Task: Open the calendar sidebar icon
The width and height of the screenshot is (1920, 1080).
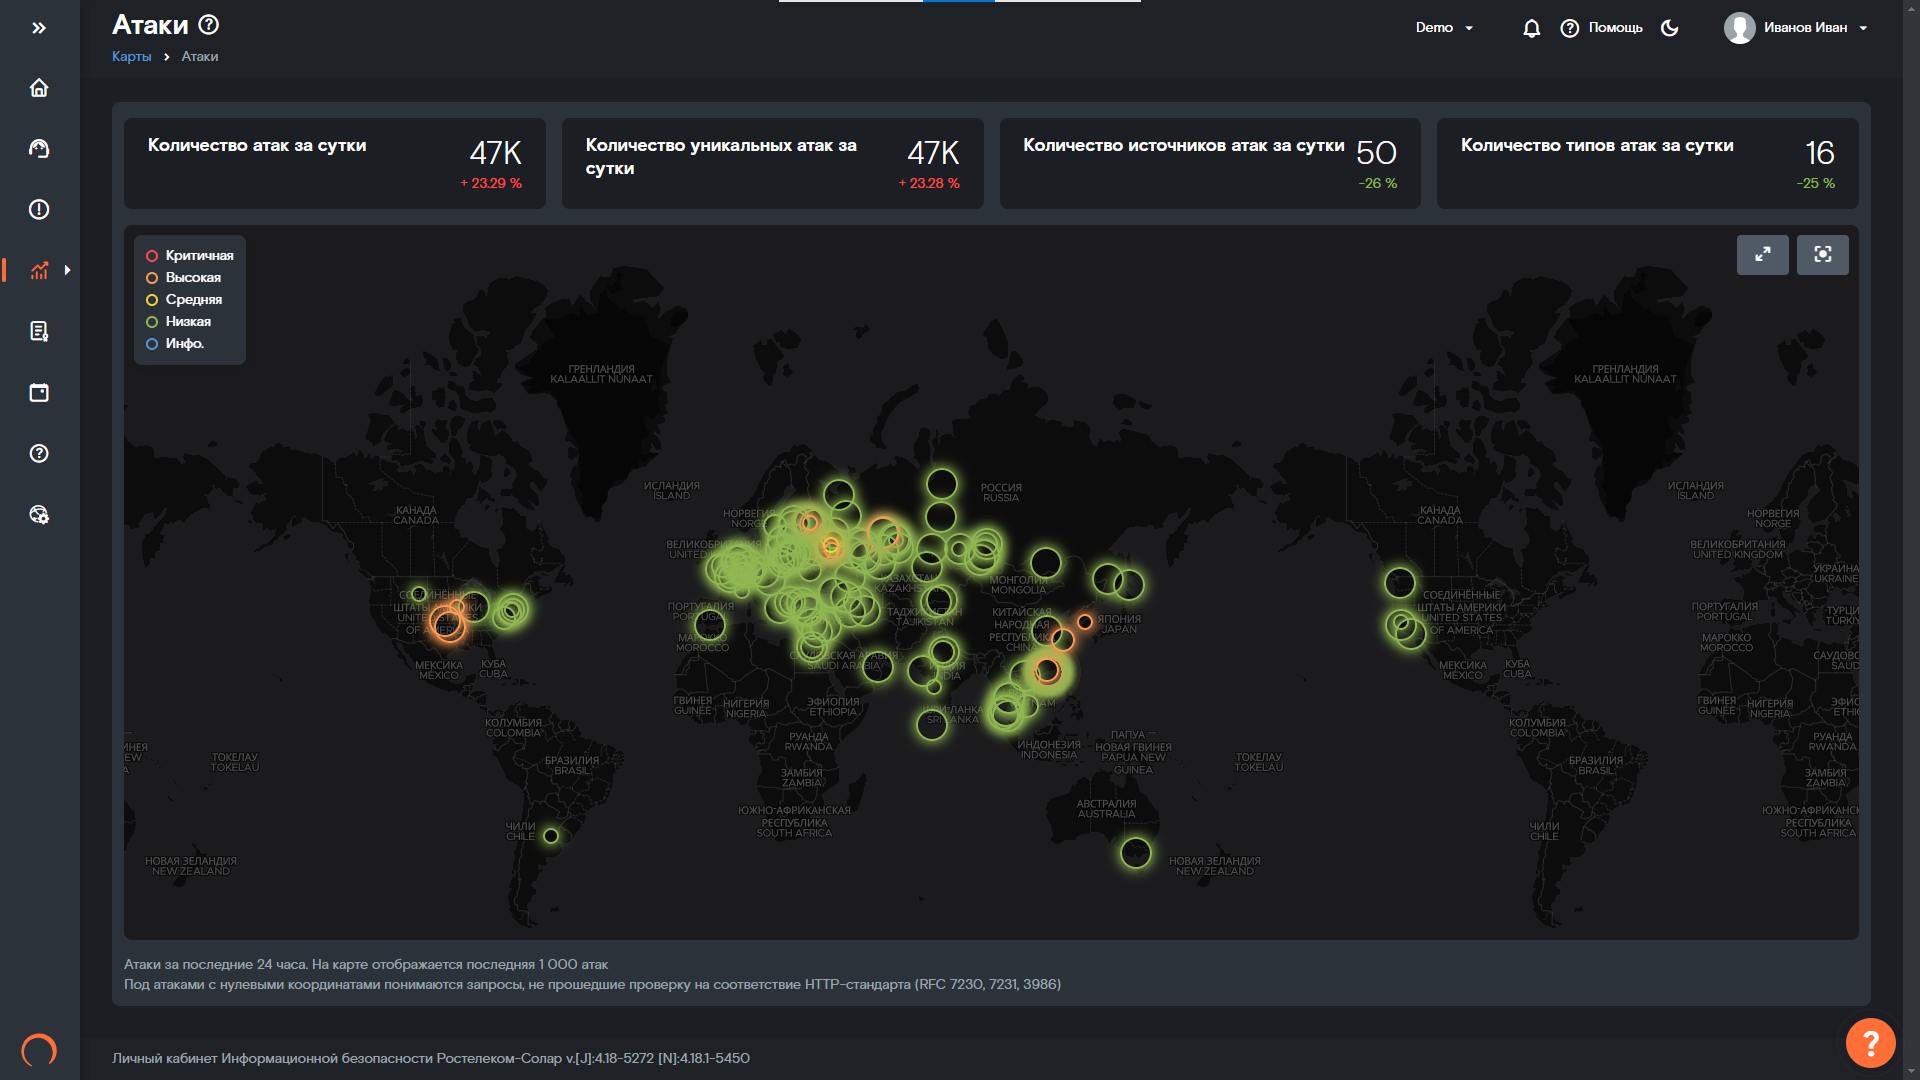Action: click(39, 393)
